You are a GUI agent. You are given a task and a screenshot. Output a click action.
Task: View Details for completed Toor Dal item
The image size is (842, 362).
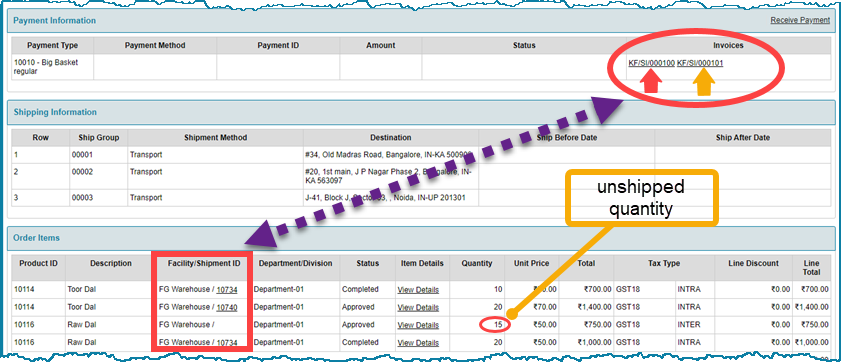(418, 289)
